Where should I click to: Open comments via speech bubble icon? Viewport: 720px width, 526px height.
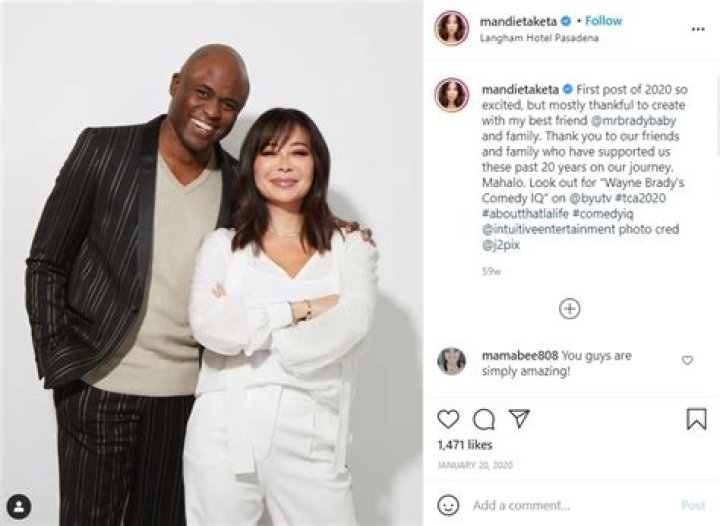click(x=484, y=419)
